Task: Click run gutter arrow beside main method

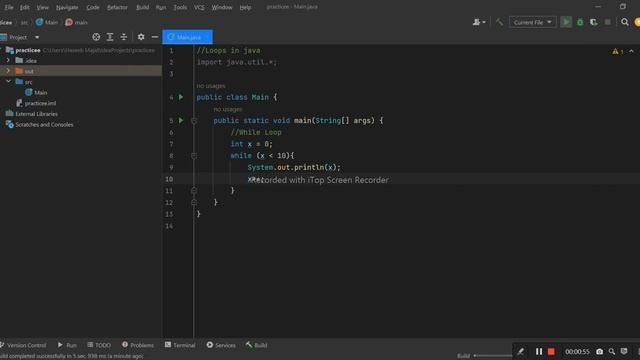Action: (x=181, y=120)
